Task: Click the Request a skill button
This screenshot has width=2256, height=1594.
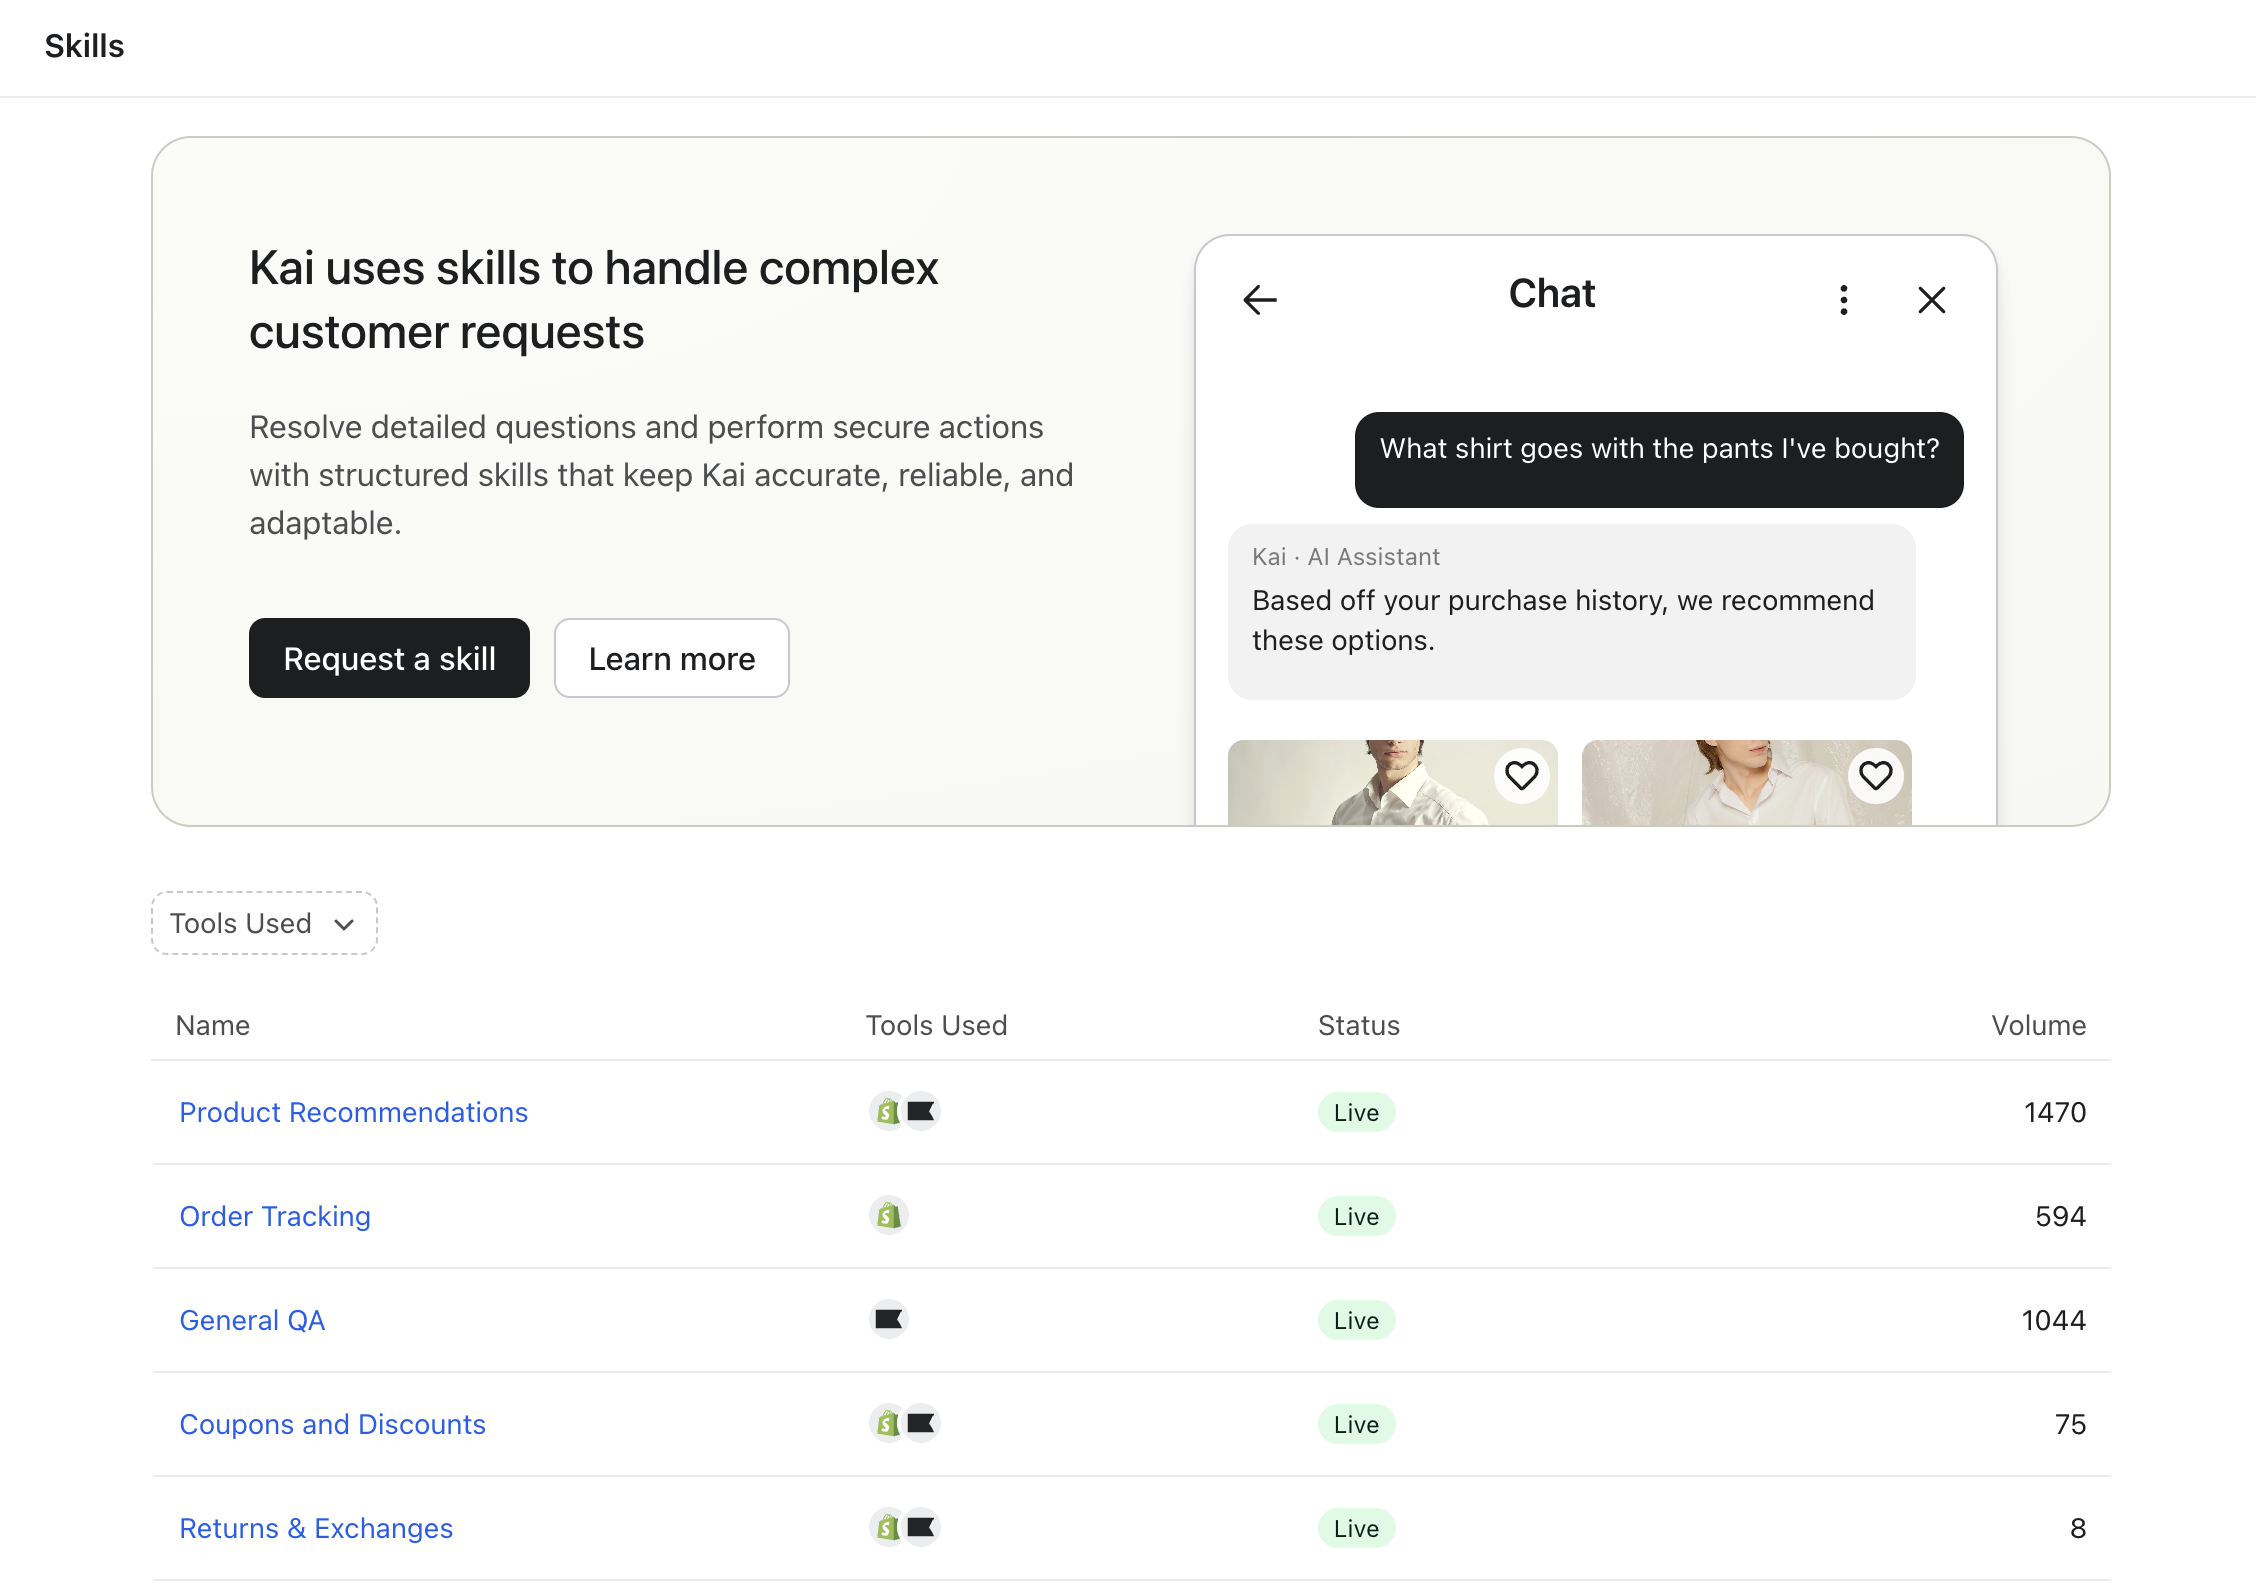Action: [x=389, y=658]
